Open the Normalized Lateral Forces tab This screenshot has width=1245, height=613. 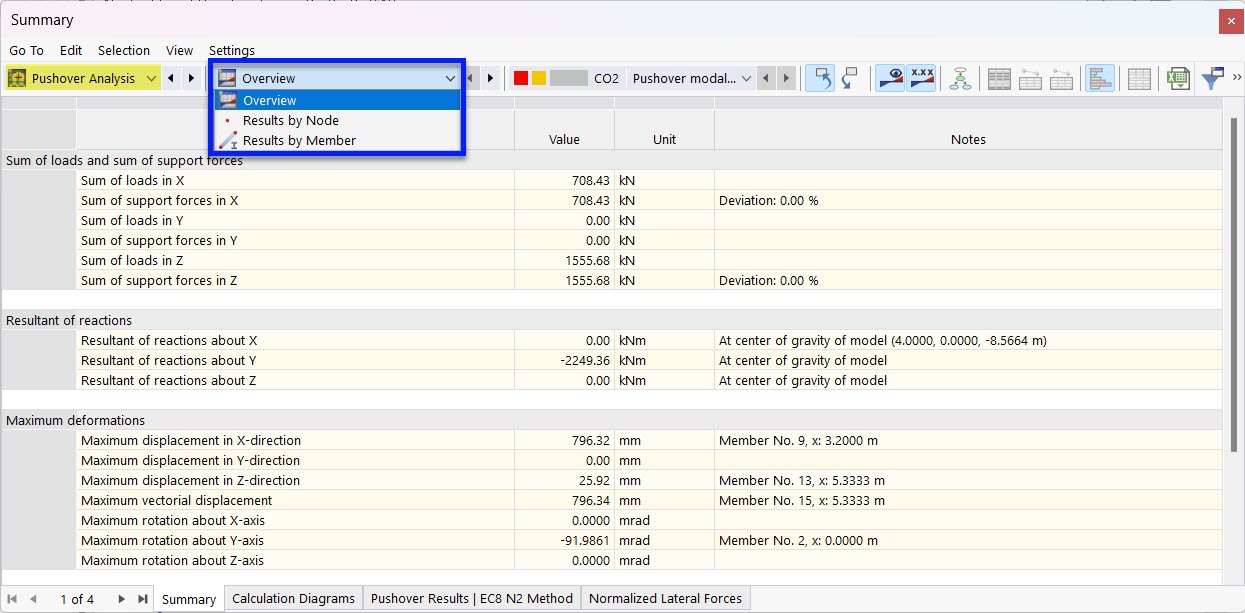click(665, 598)
